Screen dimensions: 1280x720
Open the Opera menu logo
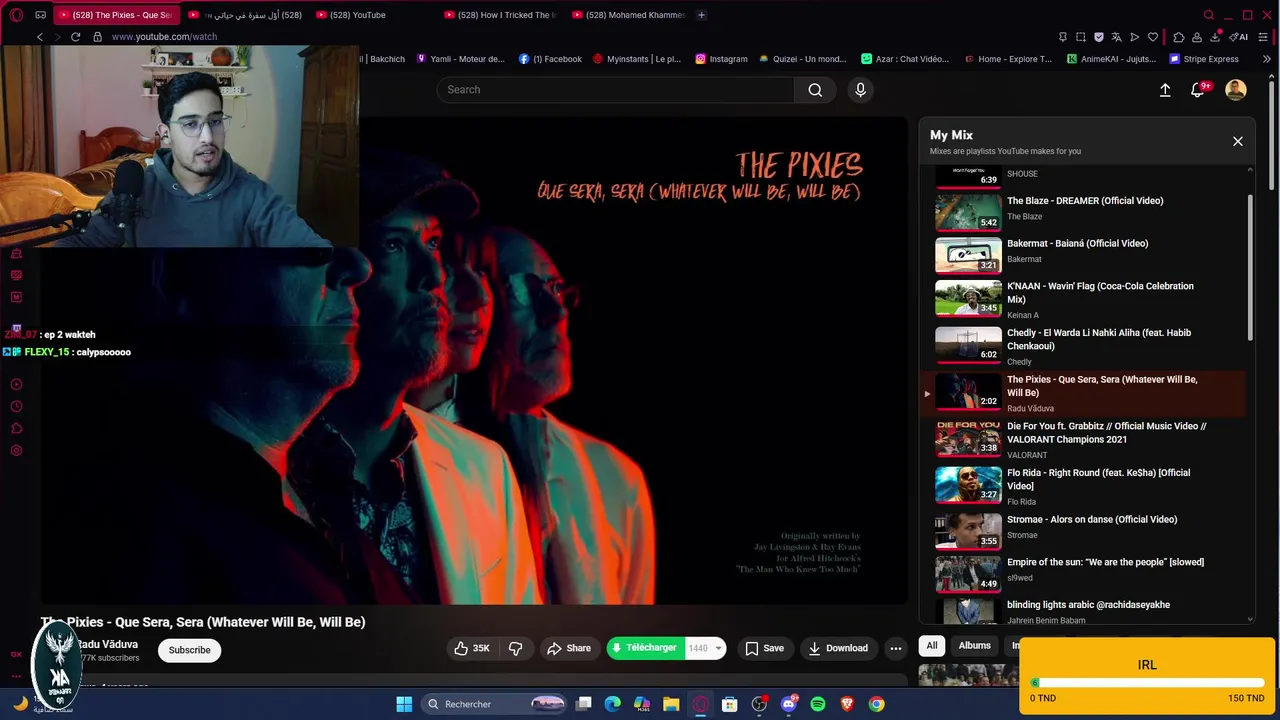[16, 15]
